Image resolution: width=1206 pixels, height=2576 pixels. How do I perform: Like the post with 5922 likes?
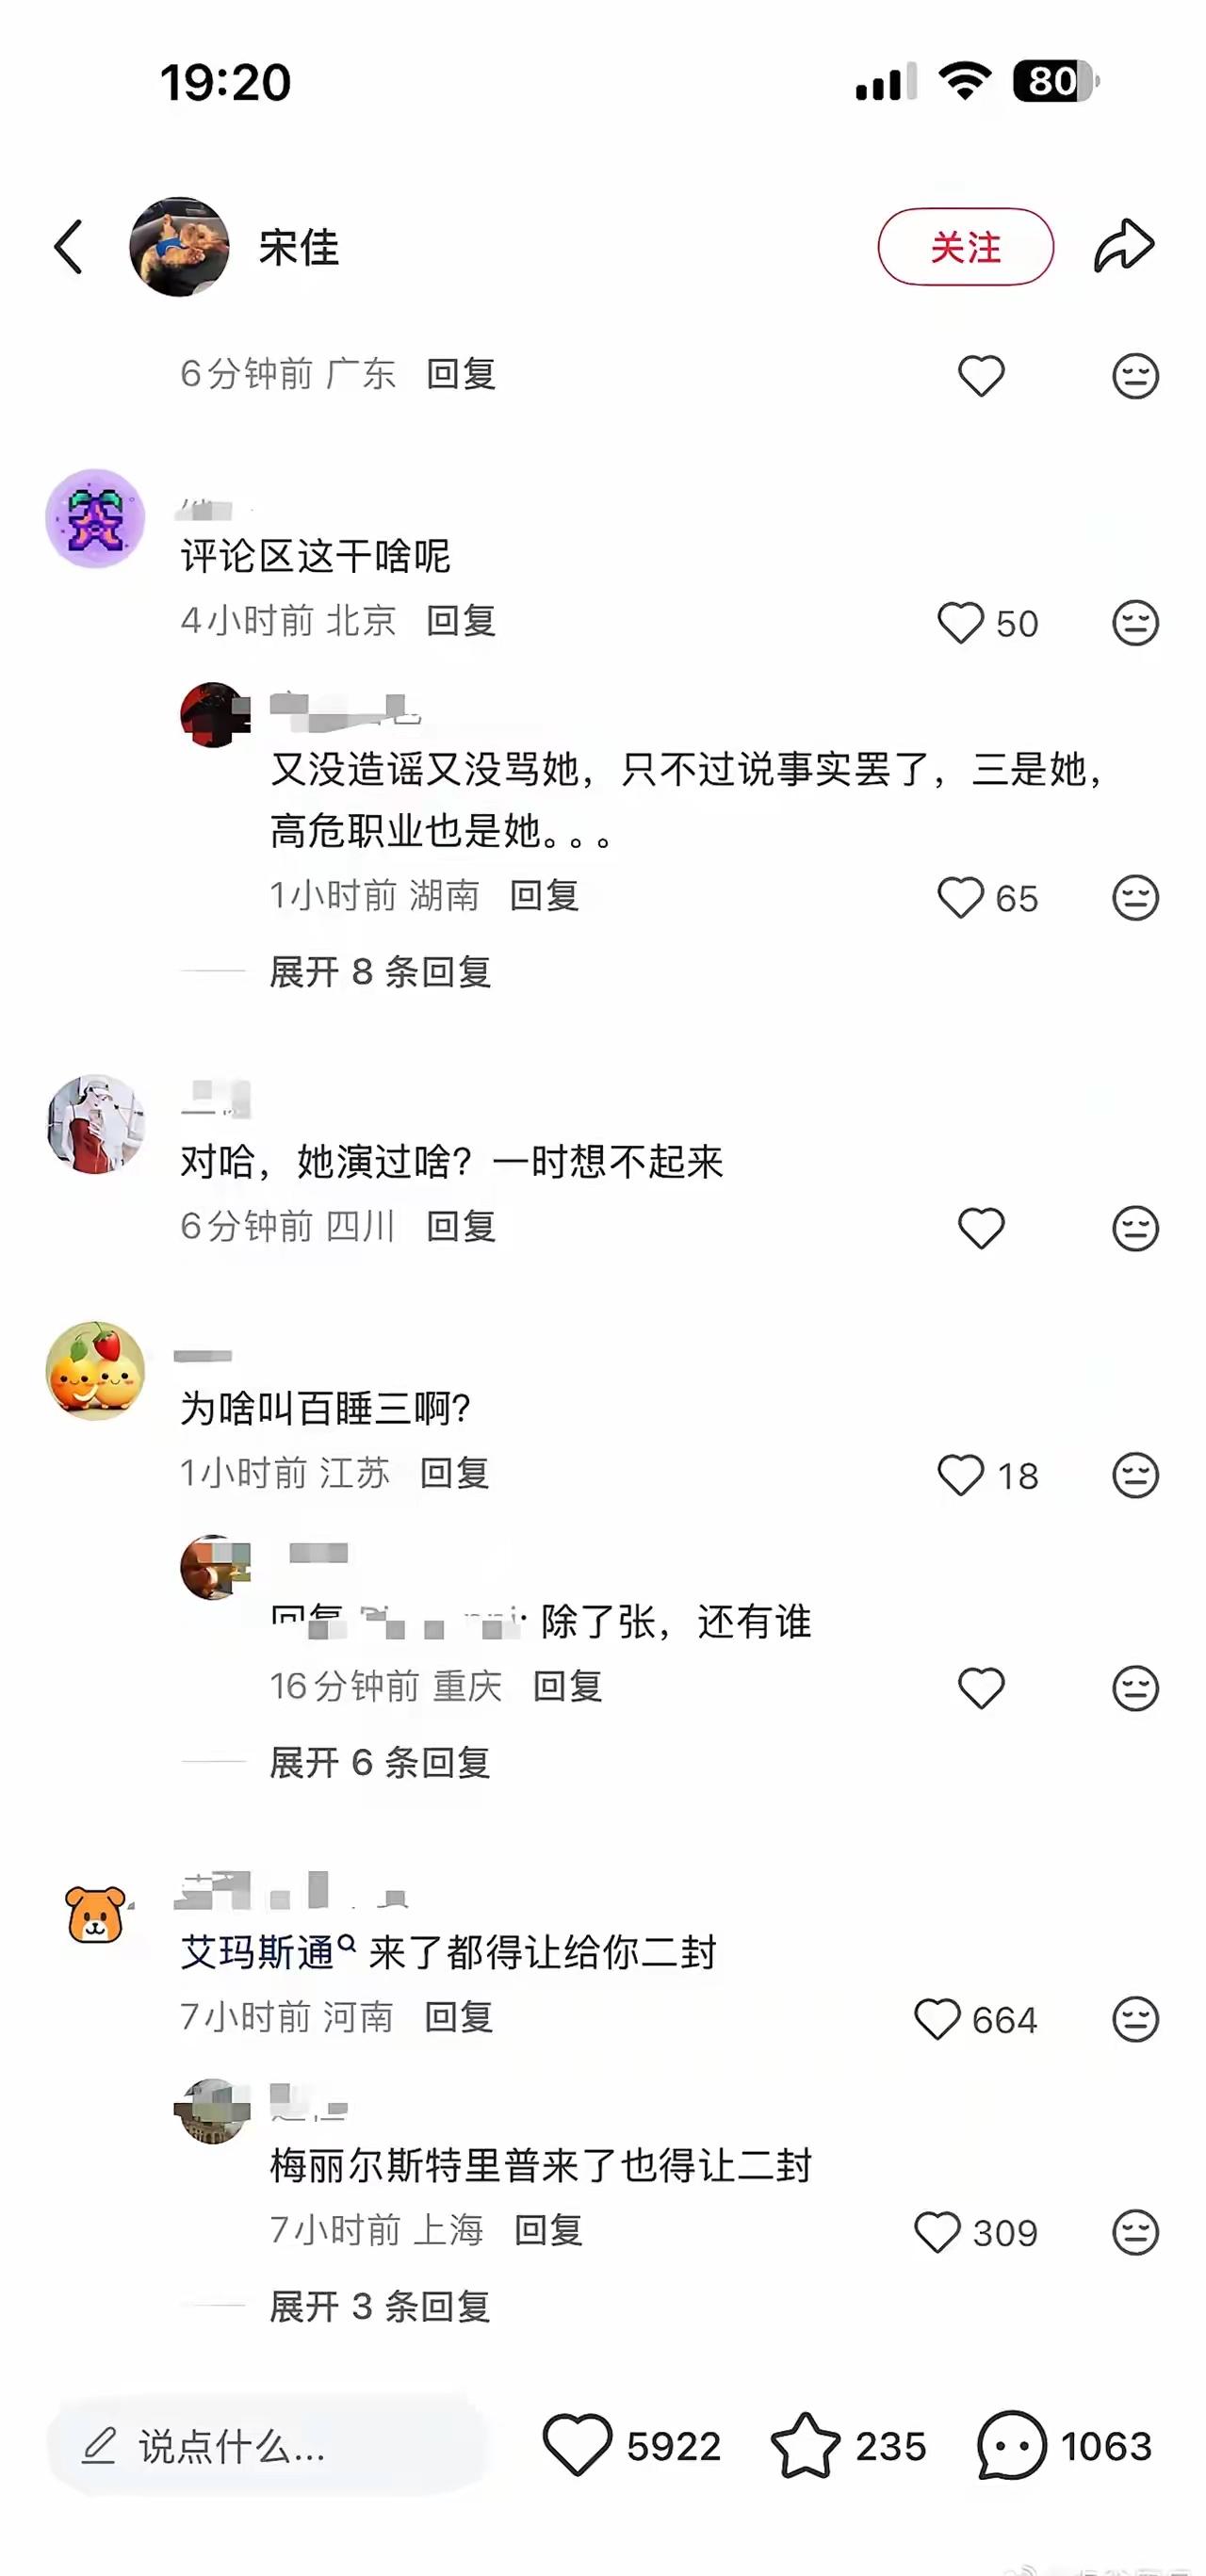coord(576,2445)
